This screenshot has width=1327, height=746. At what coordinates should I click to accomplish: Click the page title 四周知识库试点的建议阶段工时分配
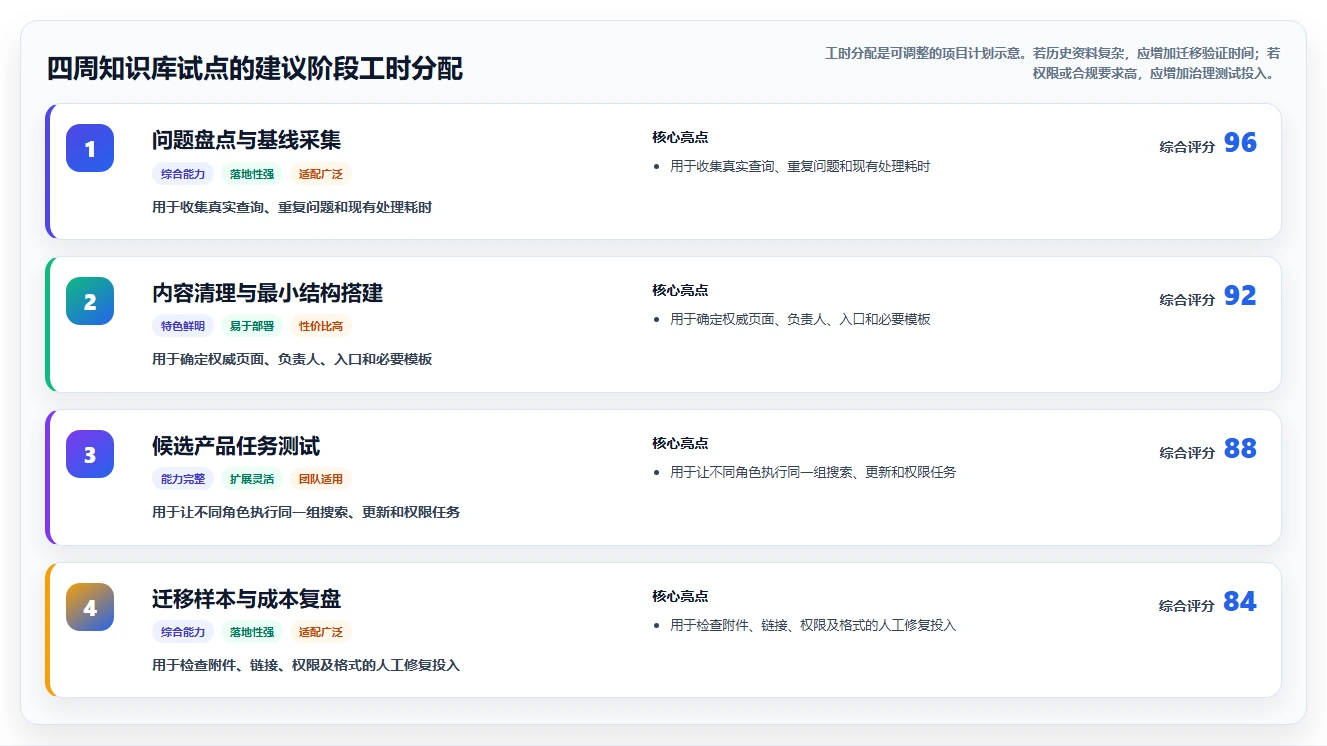(255, 69)
